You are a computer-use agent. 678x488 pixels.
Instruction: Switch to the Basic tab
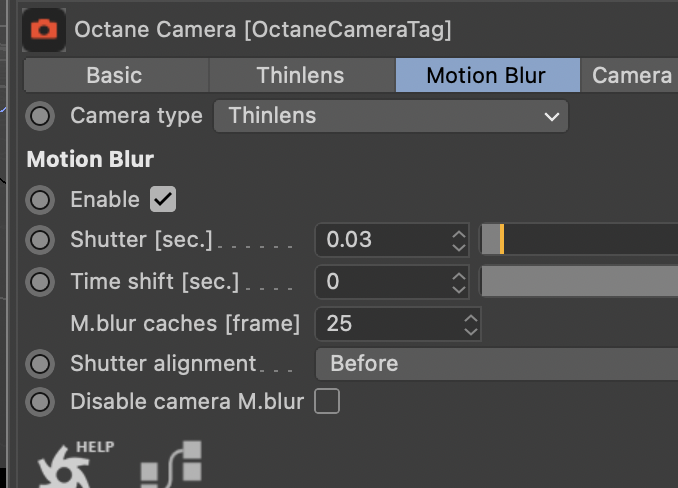pos(115,75)
